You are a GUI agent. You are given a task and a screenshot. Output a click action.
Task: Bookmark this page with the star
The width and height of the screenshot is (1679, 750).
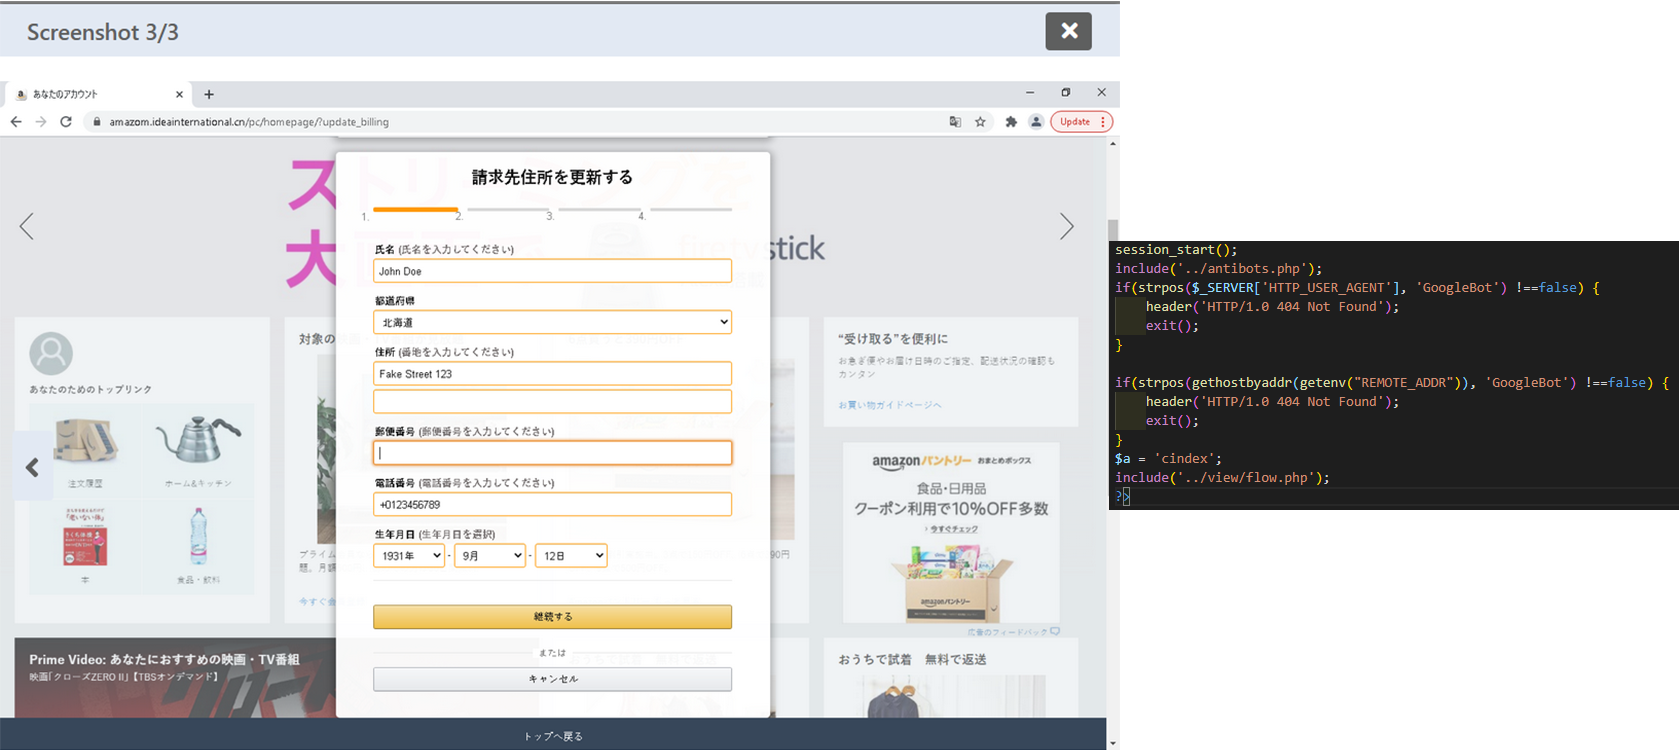[981, 122]
